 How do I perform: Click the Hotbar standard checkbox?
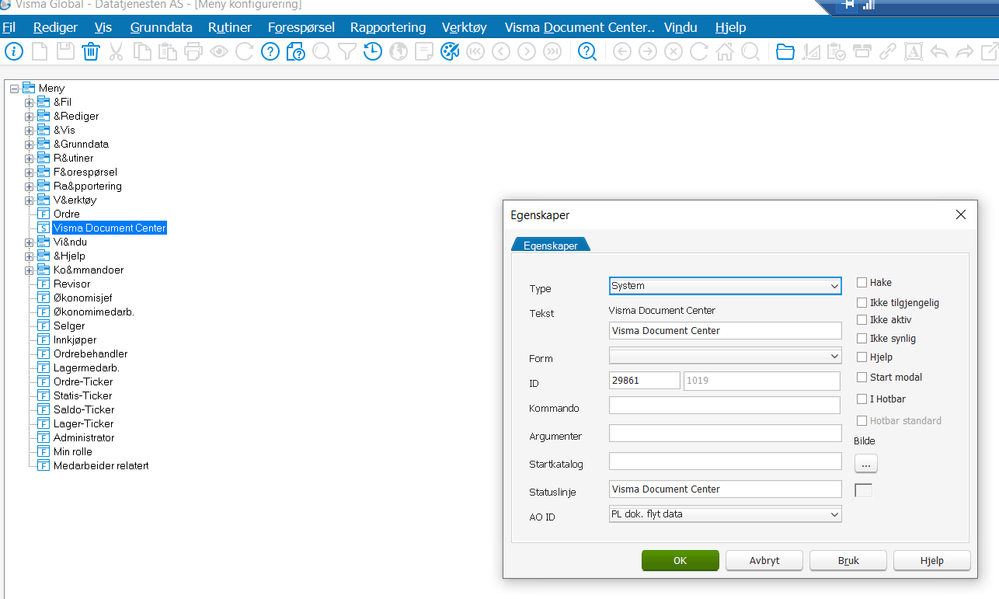[862, 421]
